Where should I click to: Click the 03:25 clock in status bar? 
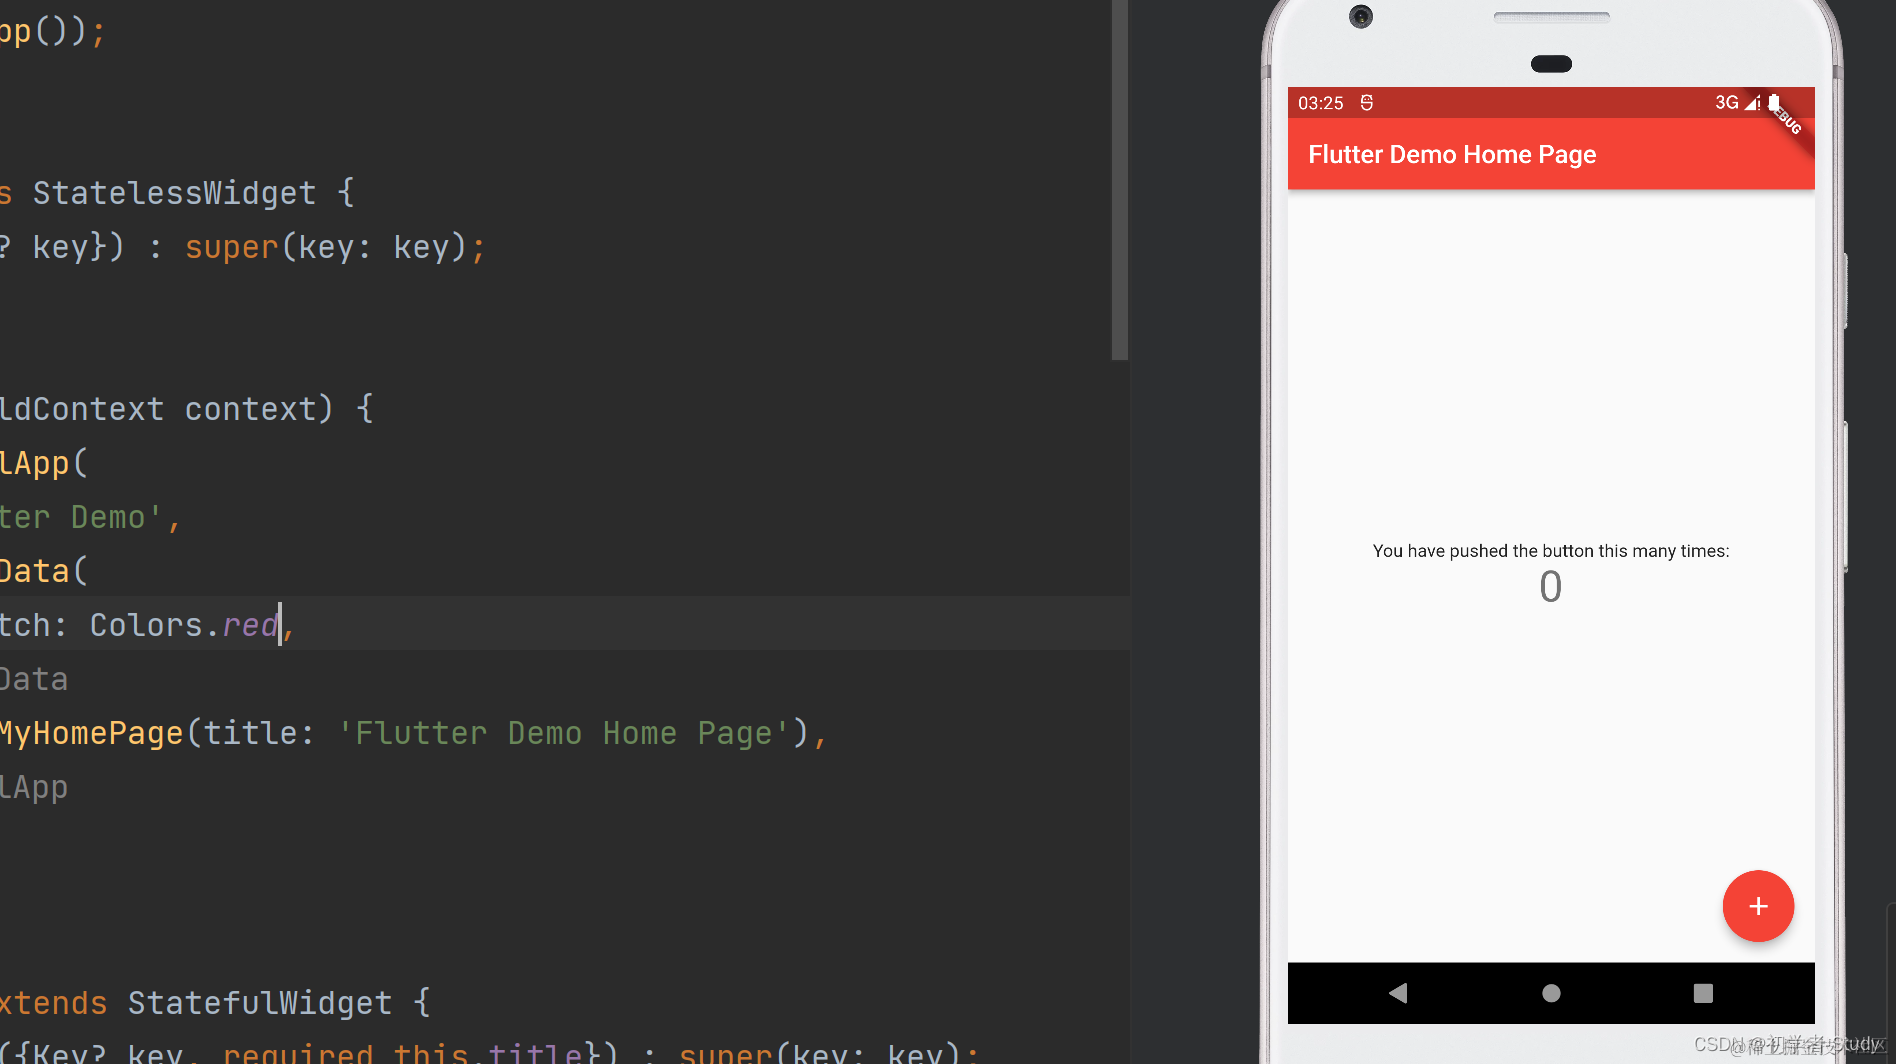pyautogui.click(x=1321, y=103)
